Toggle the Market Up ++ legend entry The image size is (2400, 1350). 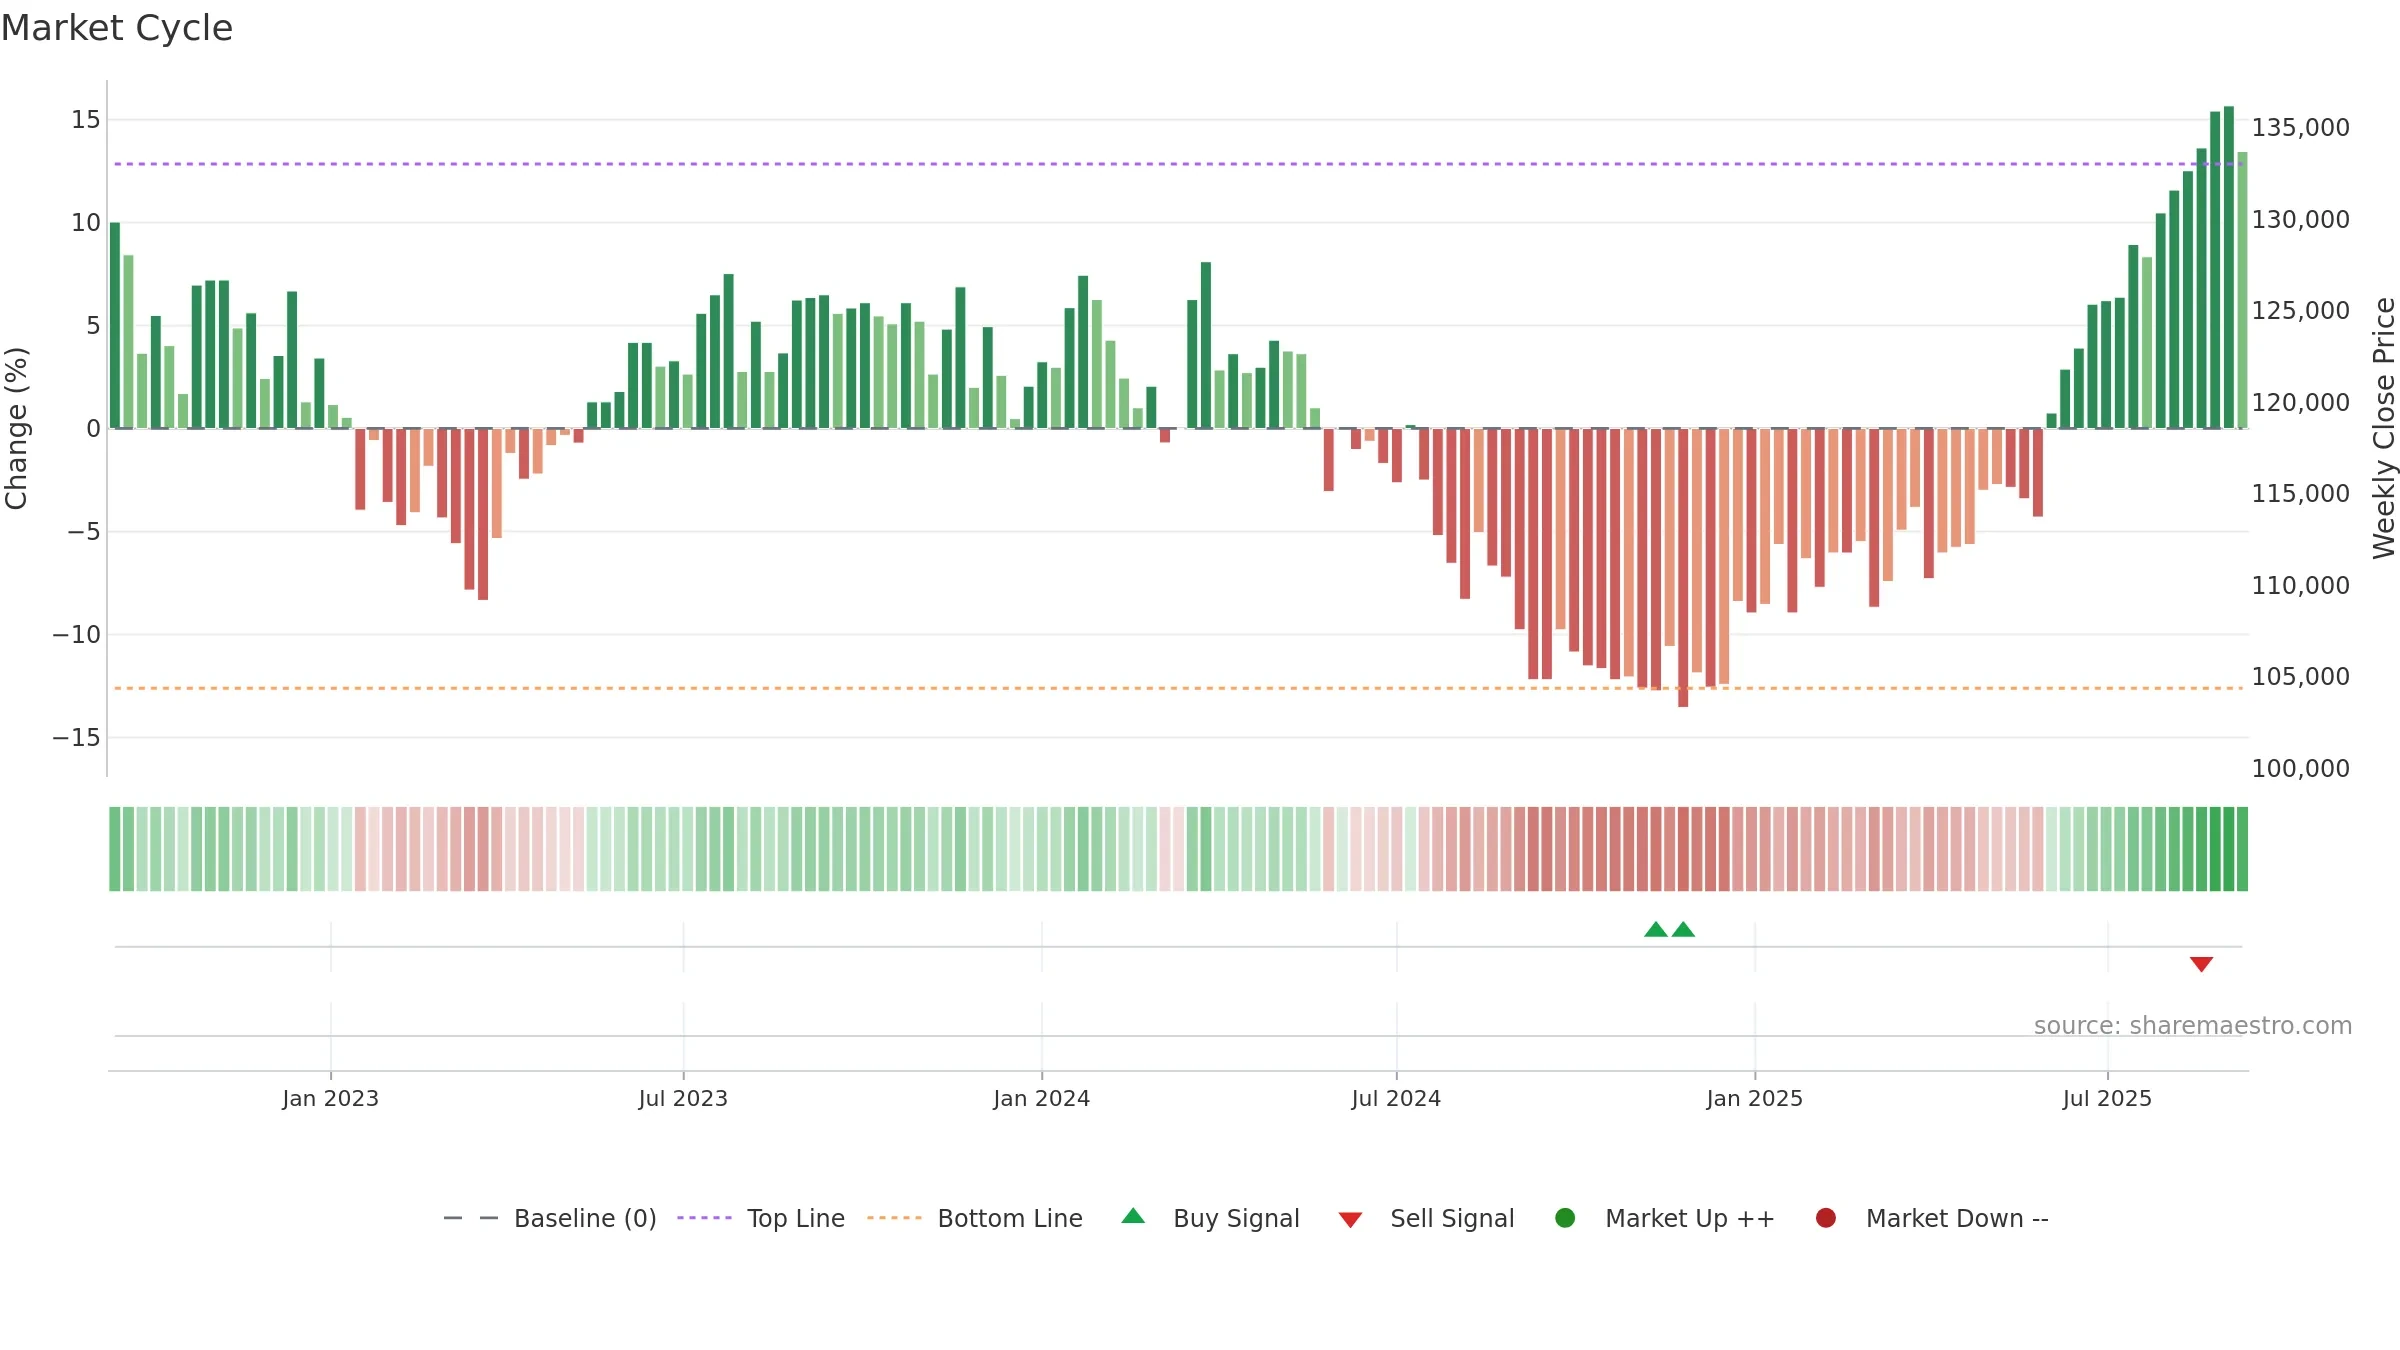pyautogui.click(x=1665, y=1218)
